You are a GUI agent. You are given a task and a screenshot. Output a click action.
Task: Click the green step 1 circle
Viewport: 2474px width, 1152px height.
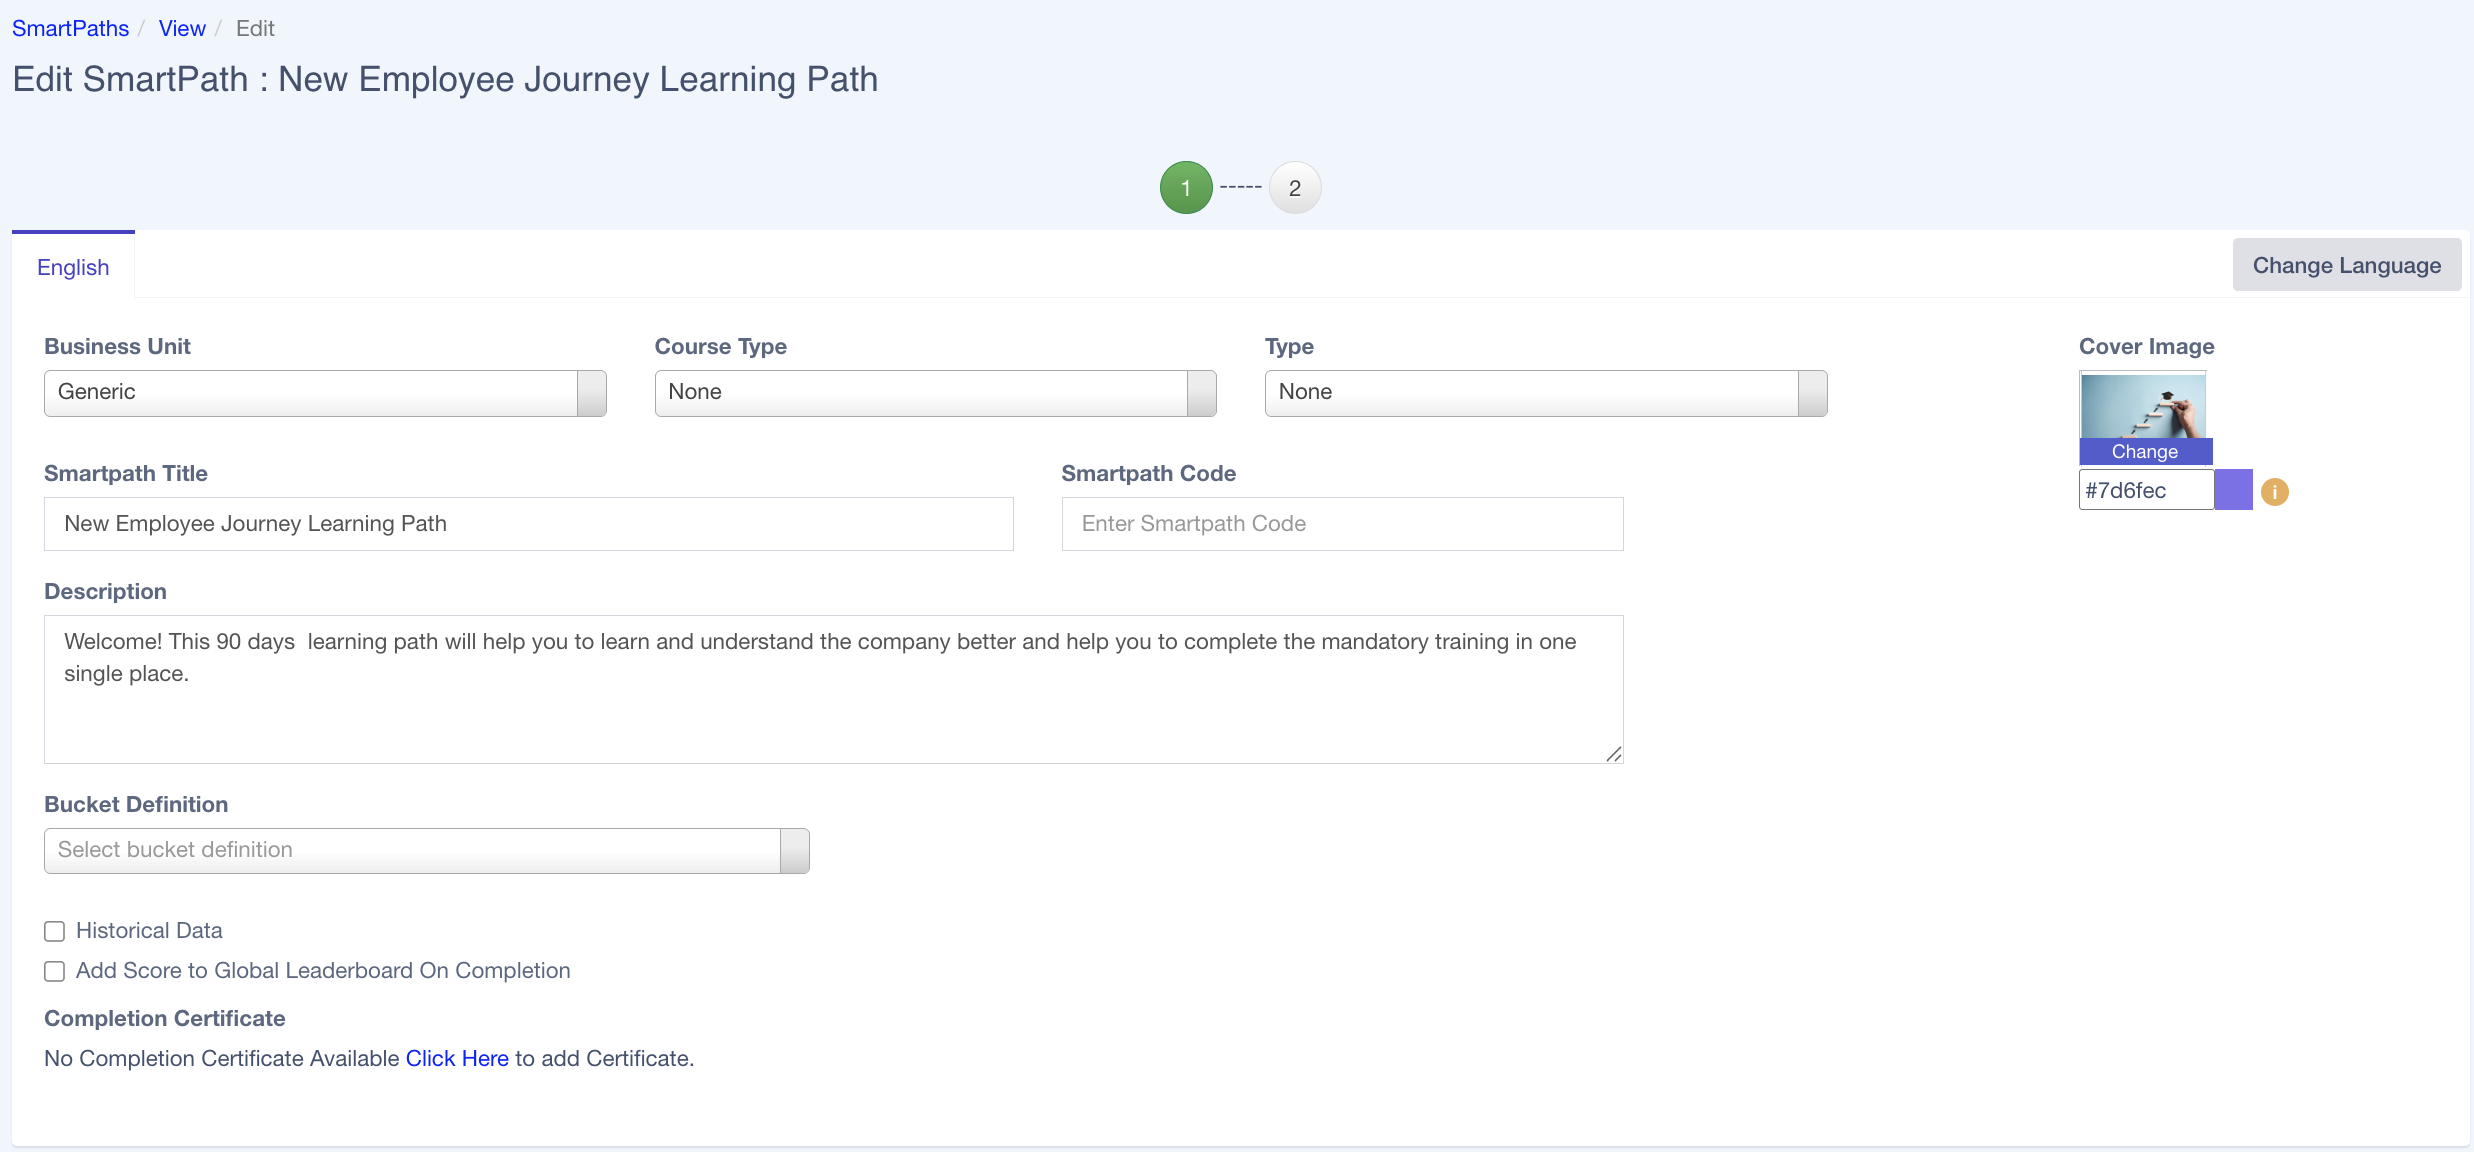coord(1185,188)
